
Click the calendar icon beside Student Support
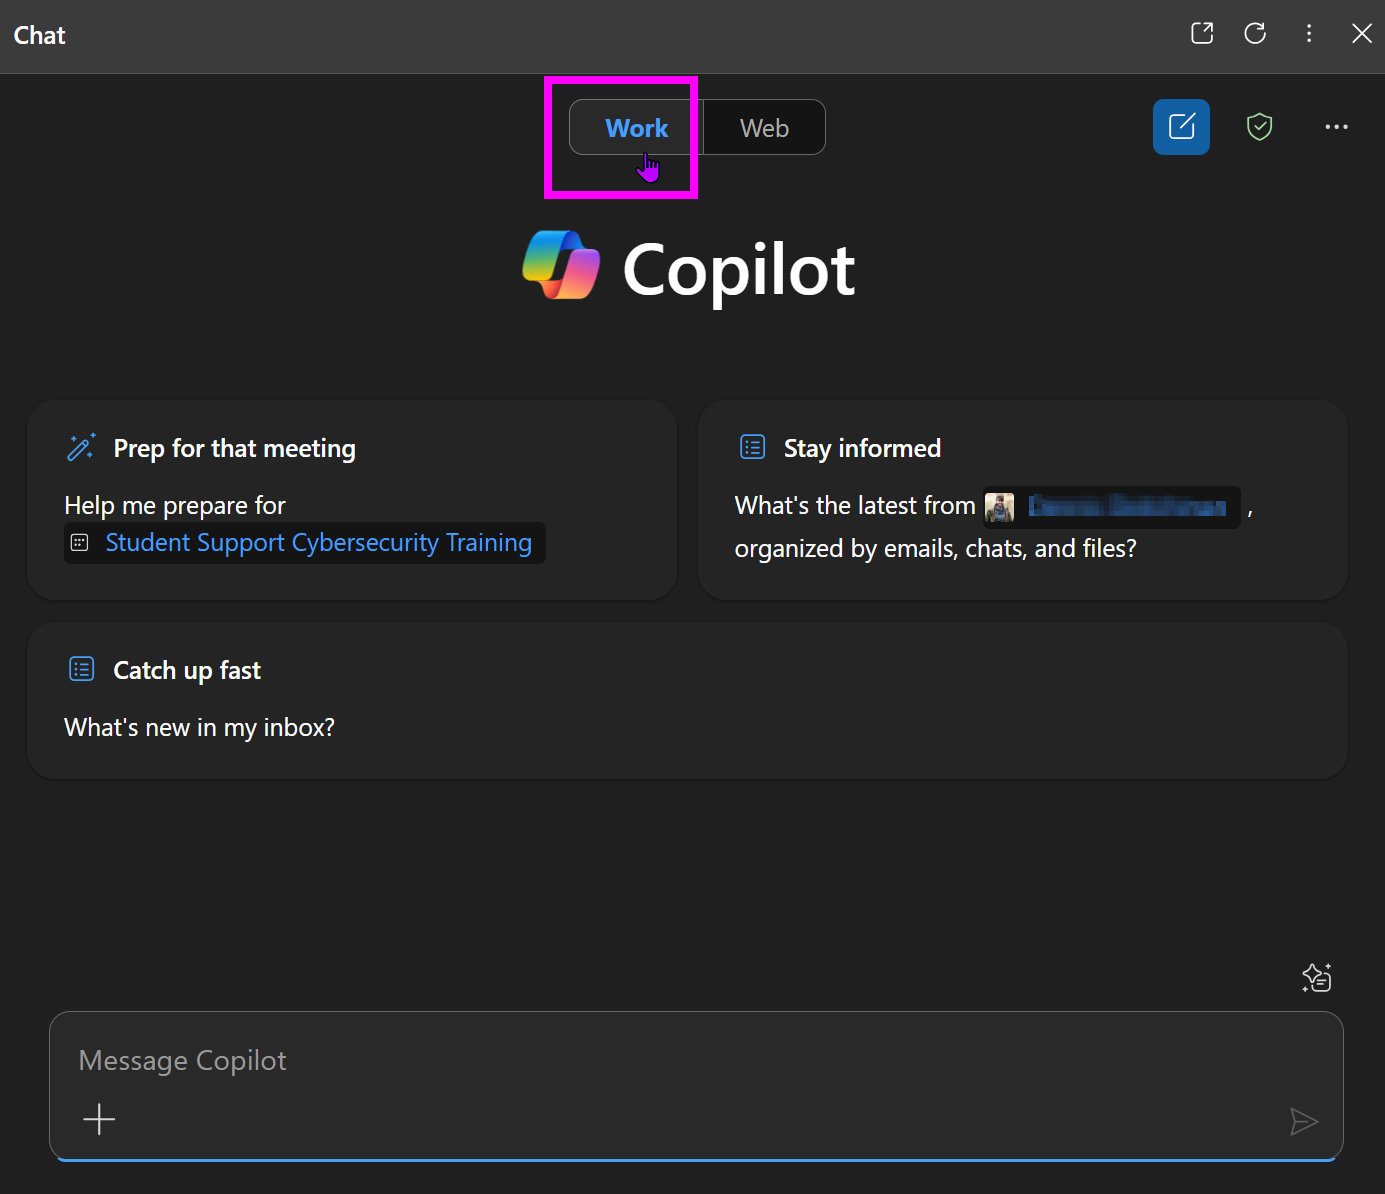pyautogui.click(x=80, y=543)
